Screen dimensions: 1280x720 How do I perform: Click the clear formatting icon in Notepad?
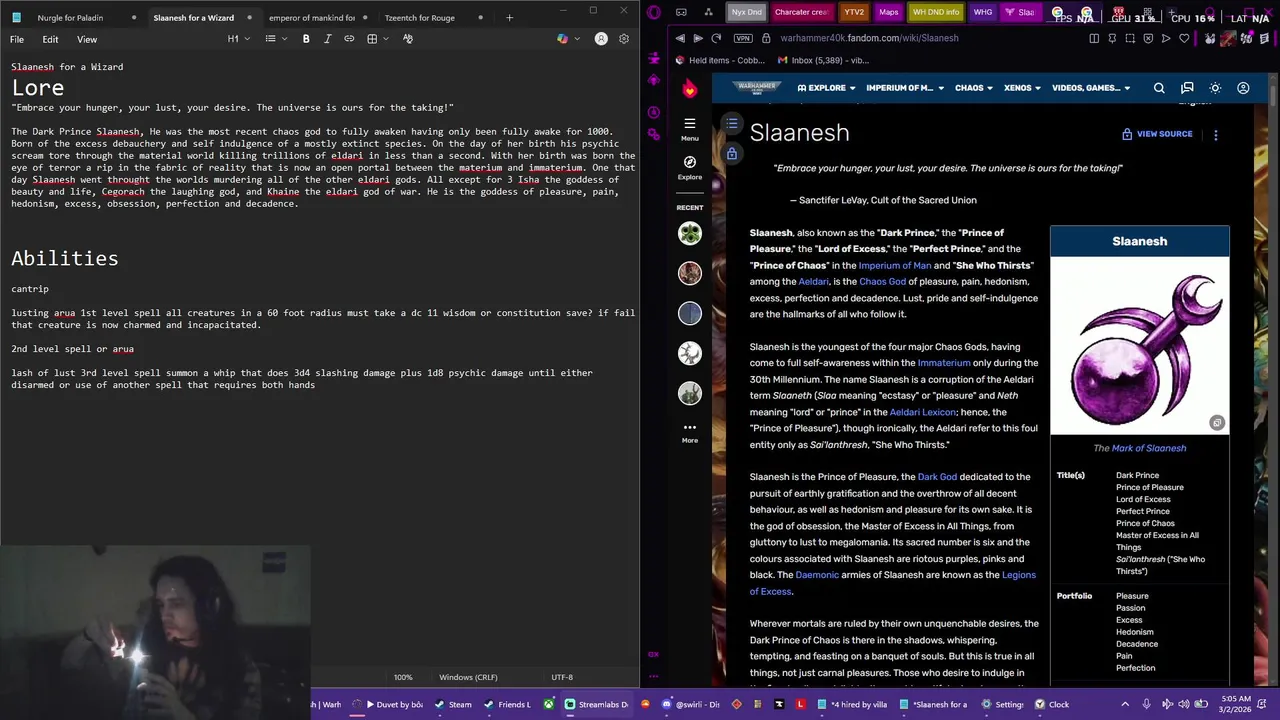point(408,39)
